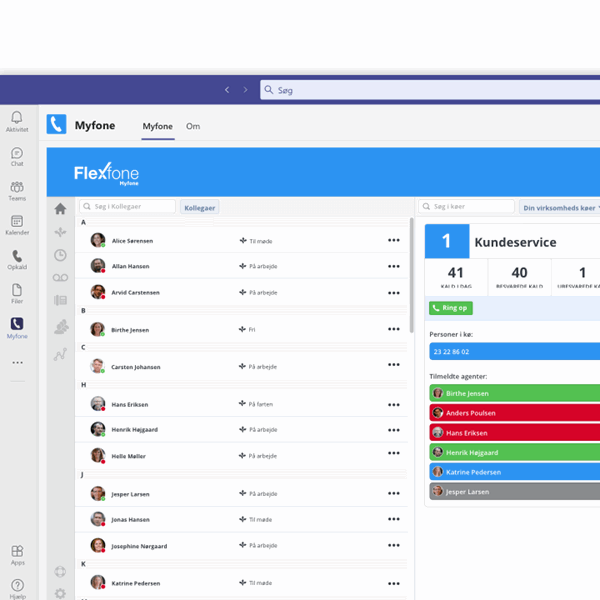Open the Apps icon in the Teams sidebar
Image resolution: width=600 pixels, height=600 pixels.
click(x=16, y=554)
